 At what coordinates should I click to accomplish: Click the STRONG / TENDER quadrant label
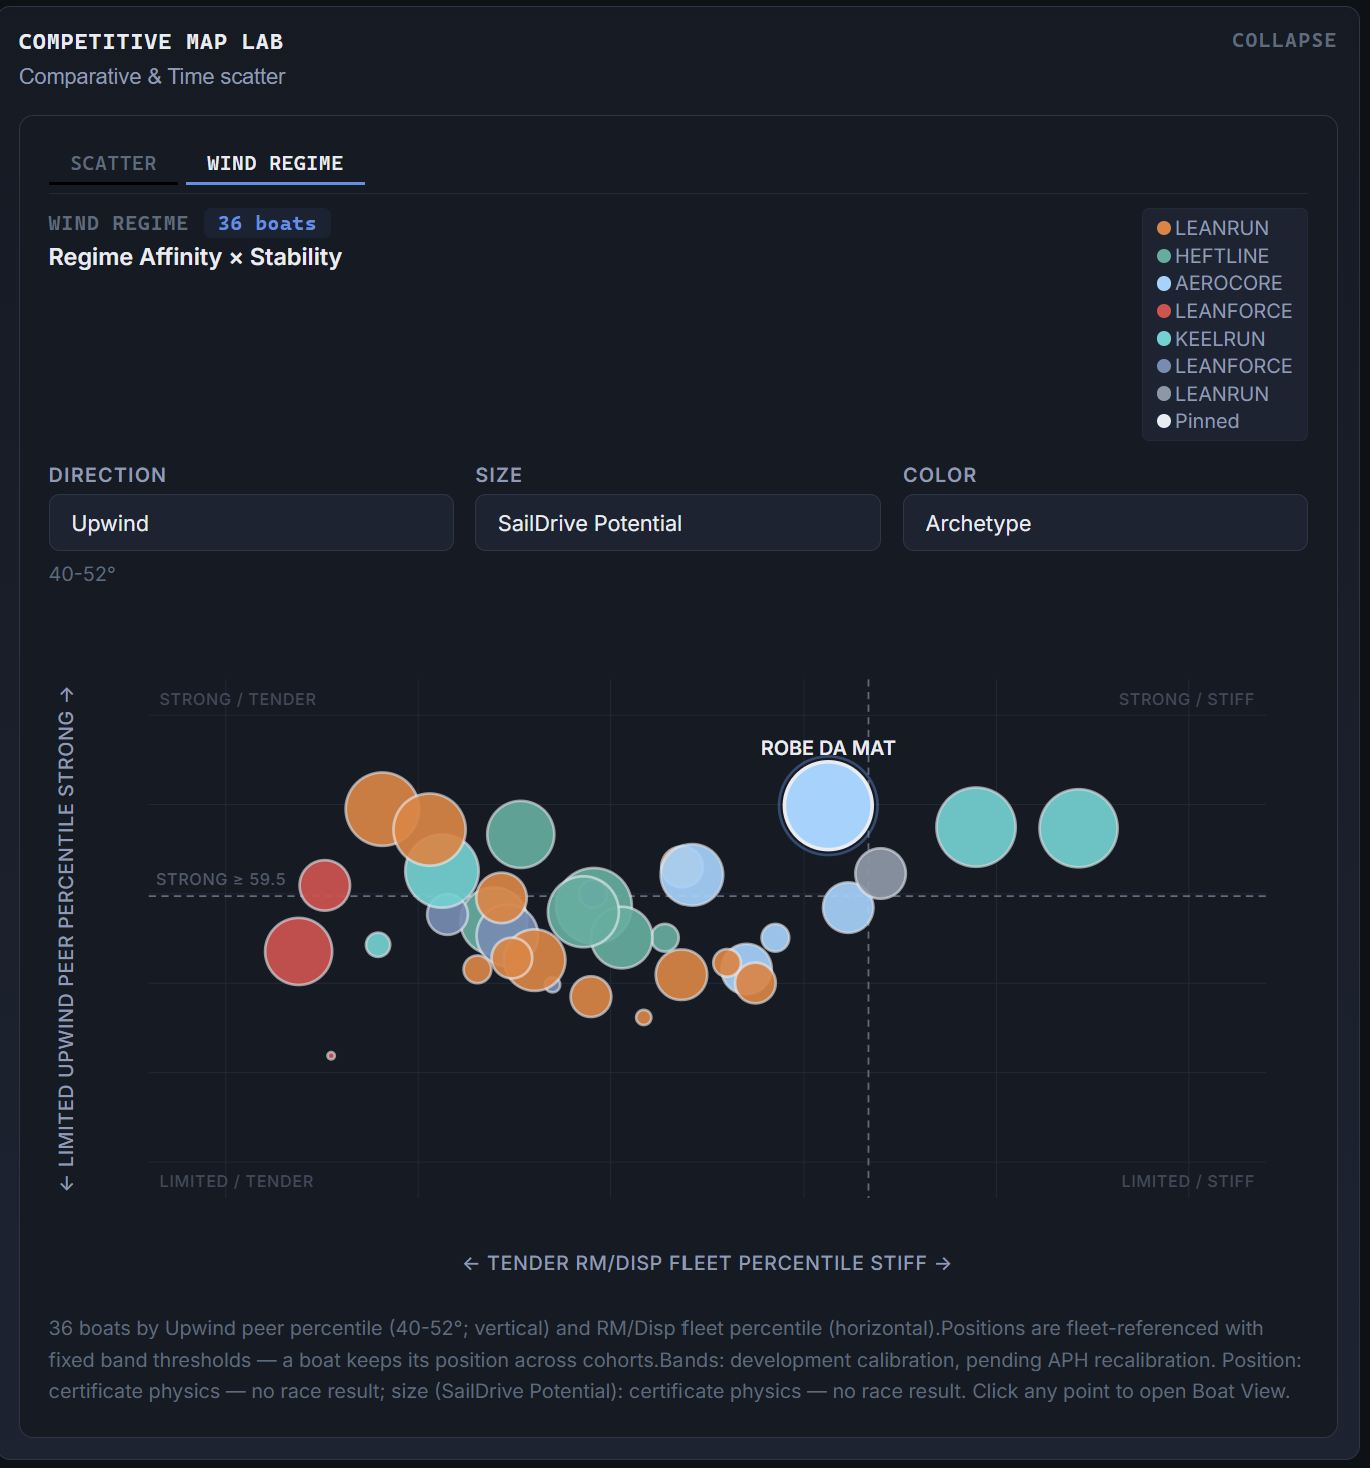pos(238,699)
